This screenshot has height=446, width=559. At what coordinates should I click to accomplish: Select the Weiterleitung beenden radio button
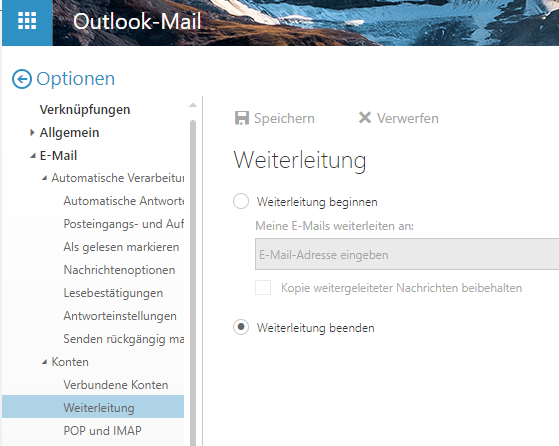(x=241, y=327)
